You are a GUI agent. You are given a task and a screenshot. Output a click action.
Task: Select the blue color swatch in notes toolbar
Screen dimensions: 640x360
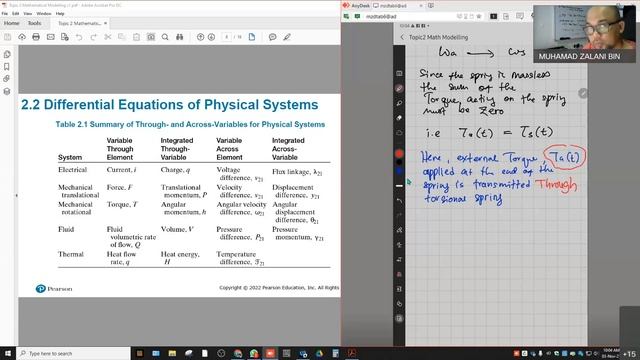tap(399, 171)
